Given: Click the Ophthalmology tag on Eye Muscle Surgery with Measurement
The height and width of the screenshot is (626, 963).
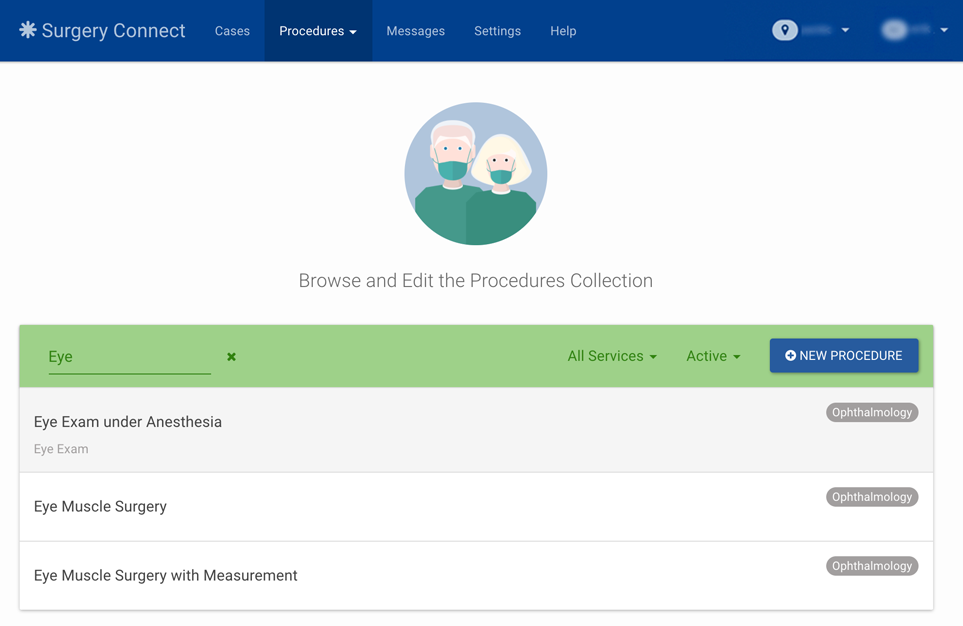Looking at the screenshot, I should tap(871, 565).
